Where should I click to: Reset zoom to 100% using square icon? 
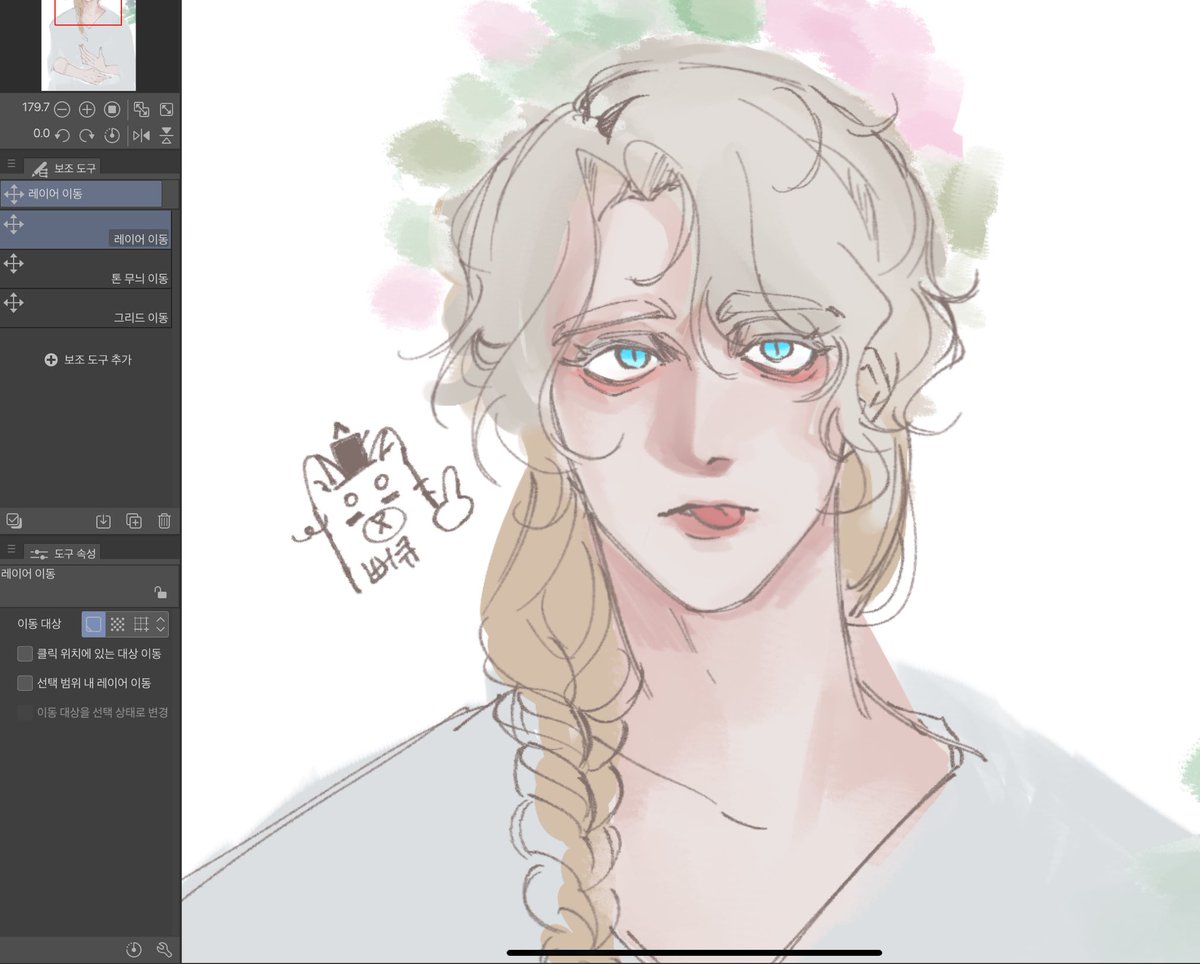click(x=112, y=108)
